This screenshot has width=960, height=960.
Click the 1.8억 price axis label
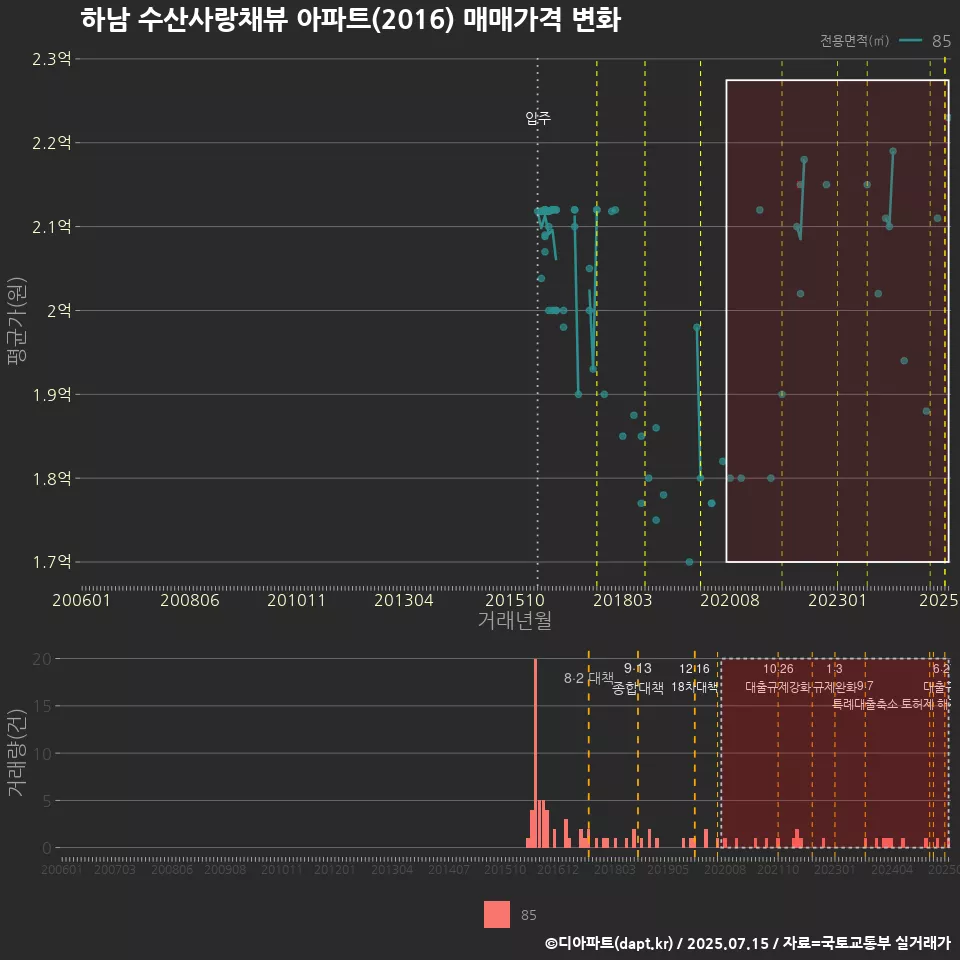pos(51,478)
